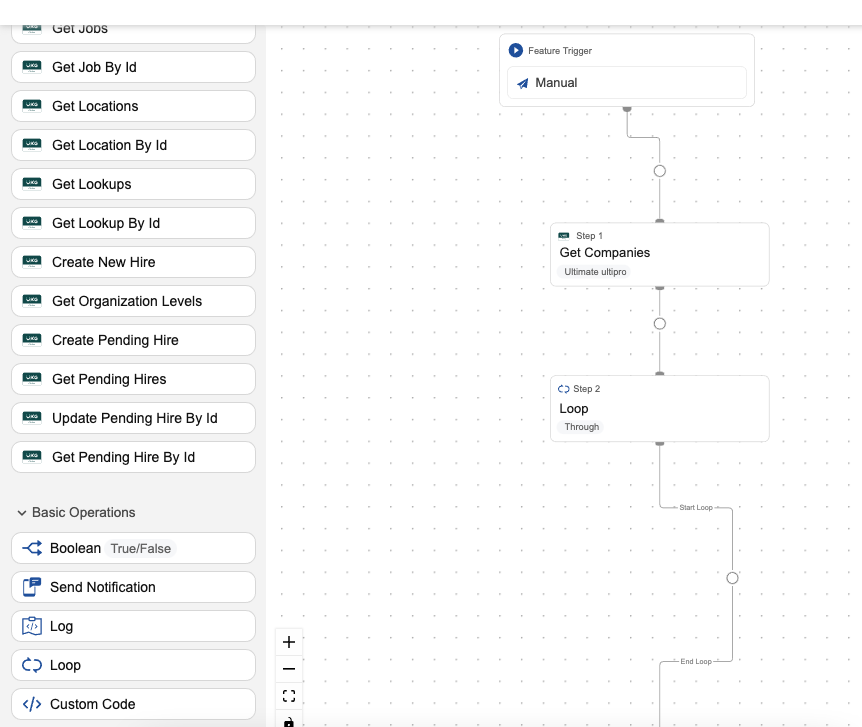The height and width of the screenshot is (727, 862).
Task: Click the End Loop label
Action: click(696, 662)
